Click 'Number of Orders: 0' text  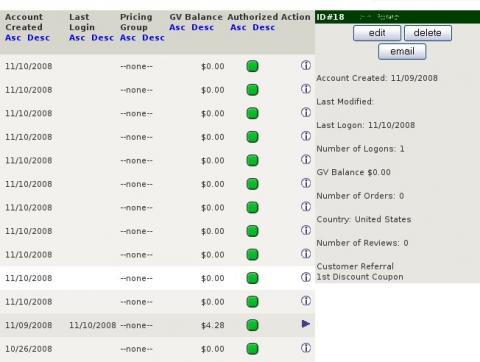pos(360,196)
